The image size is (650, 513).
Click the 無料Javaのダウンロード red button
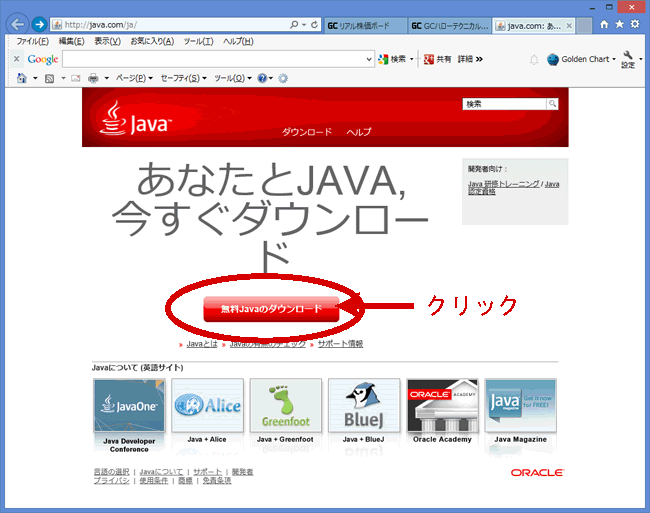pos(271,309)
